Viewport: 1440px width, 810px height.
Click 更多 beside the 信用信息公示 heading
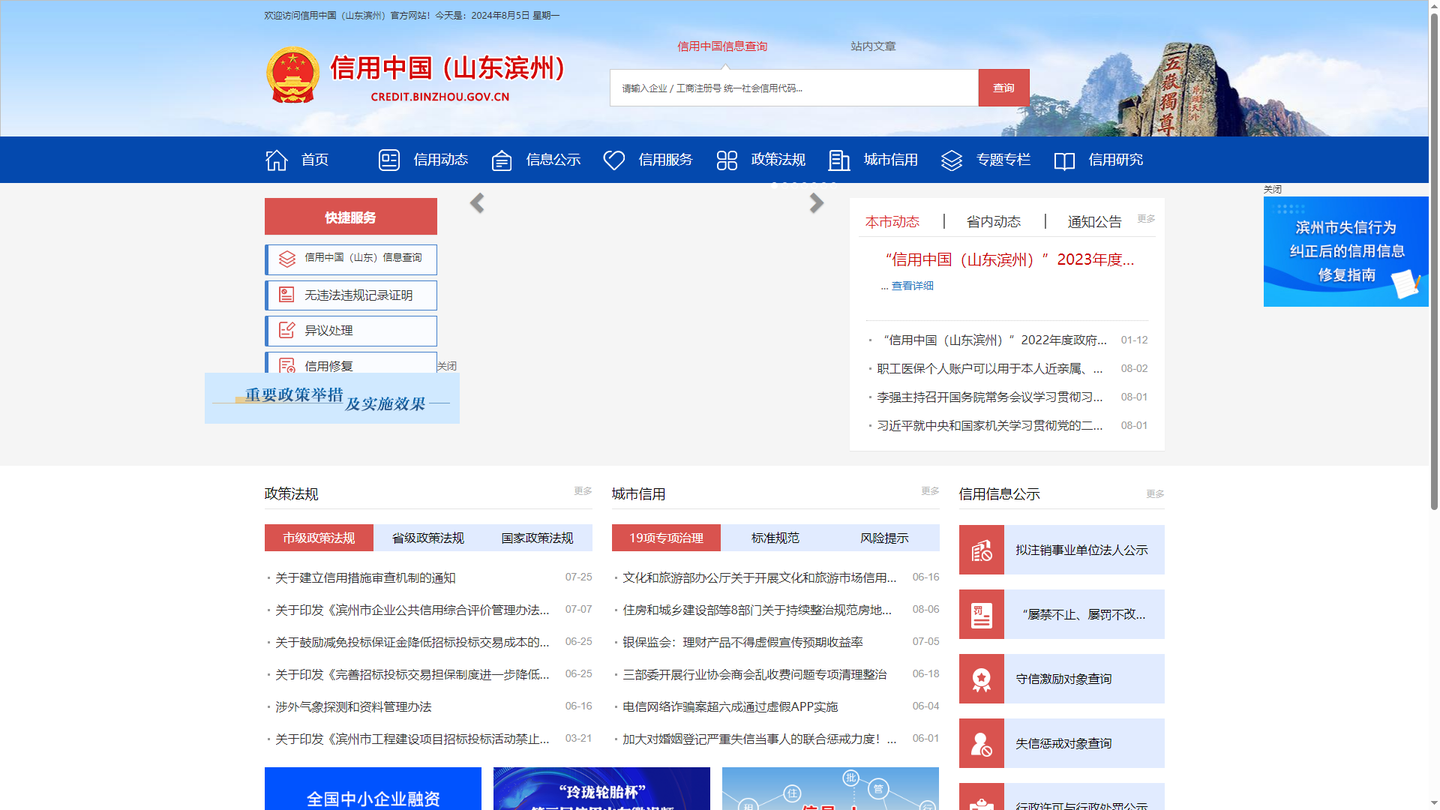1155,494
